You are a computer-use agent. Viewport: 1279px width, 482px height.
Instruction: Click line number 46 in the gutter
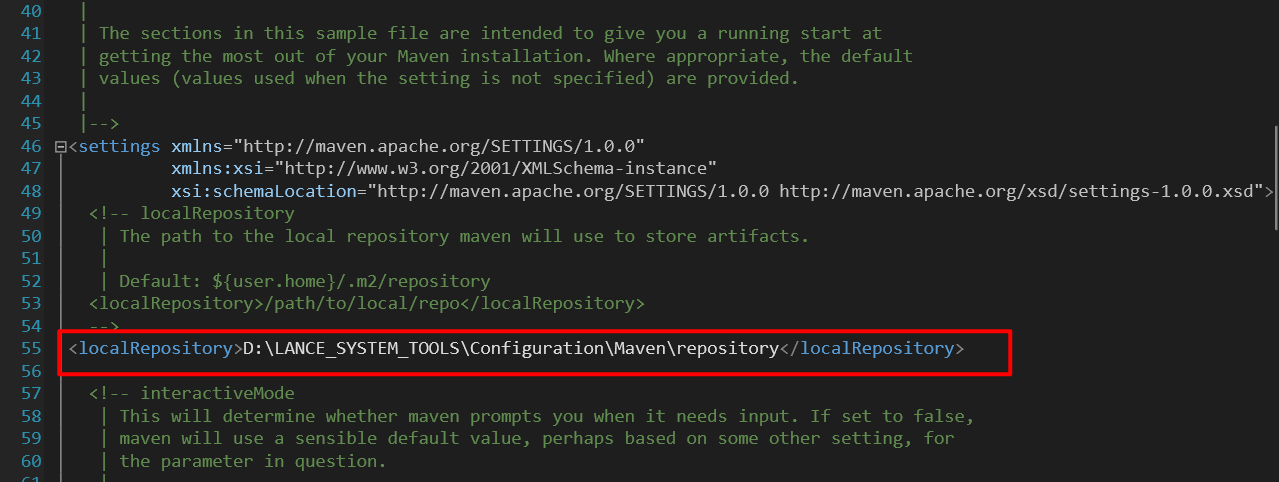tap(30, 146)
